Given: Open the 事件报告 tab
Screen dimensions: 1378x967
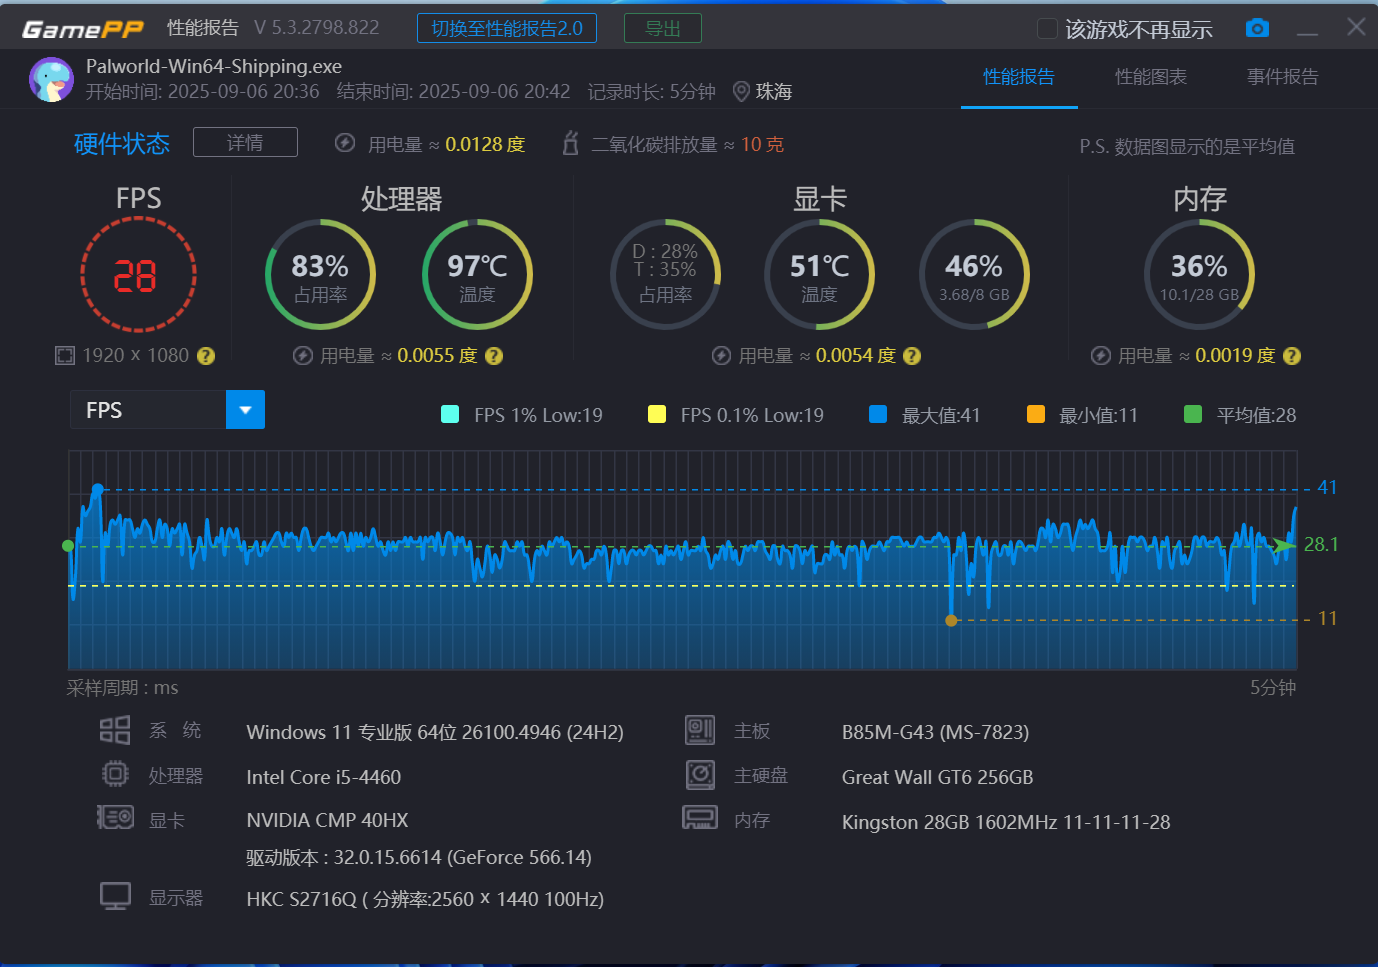Looking at the screenshot, I should [1283, 77].
